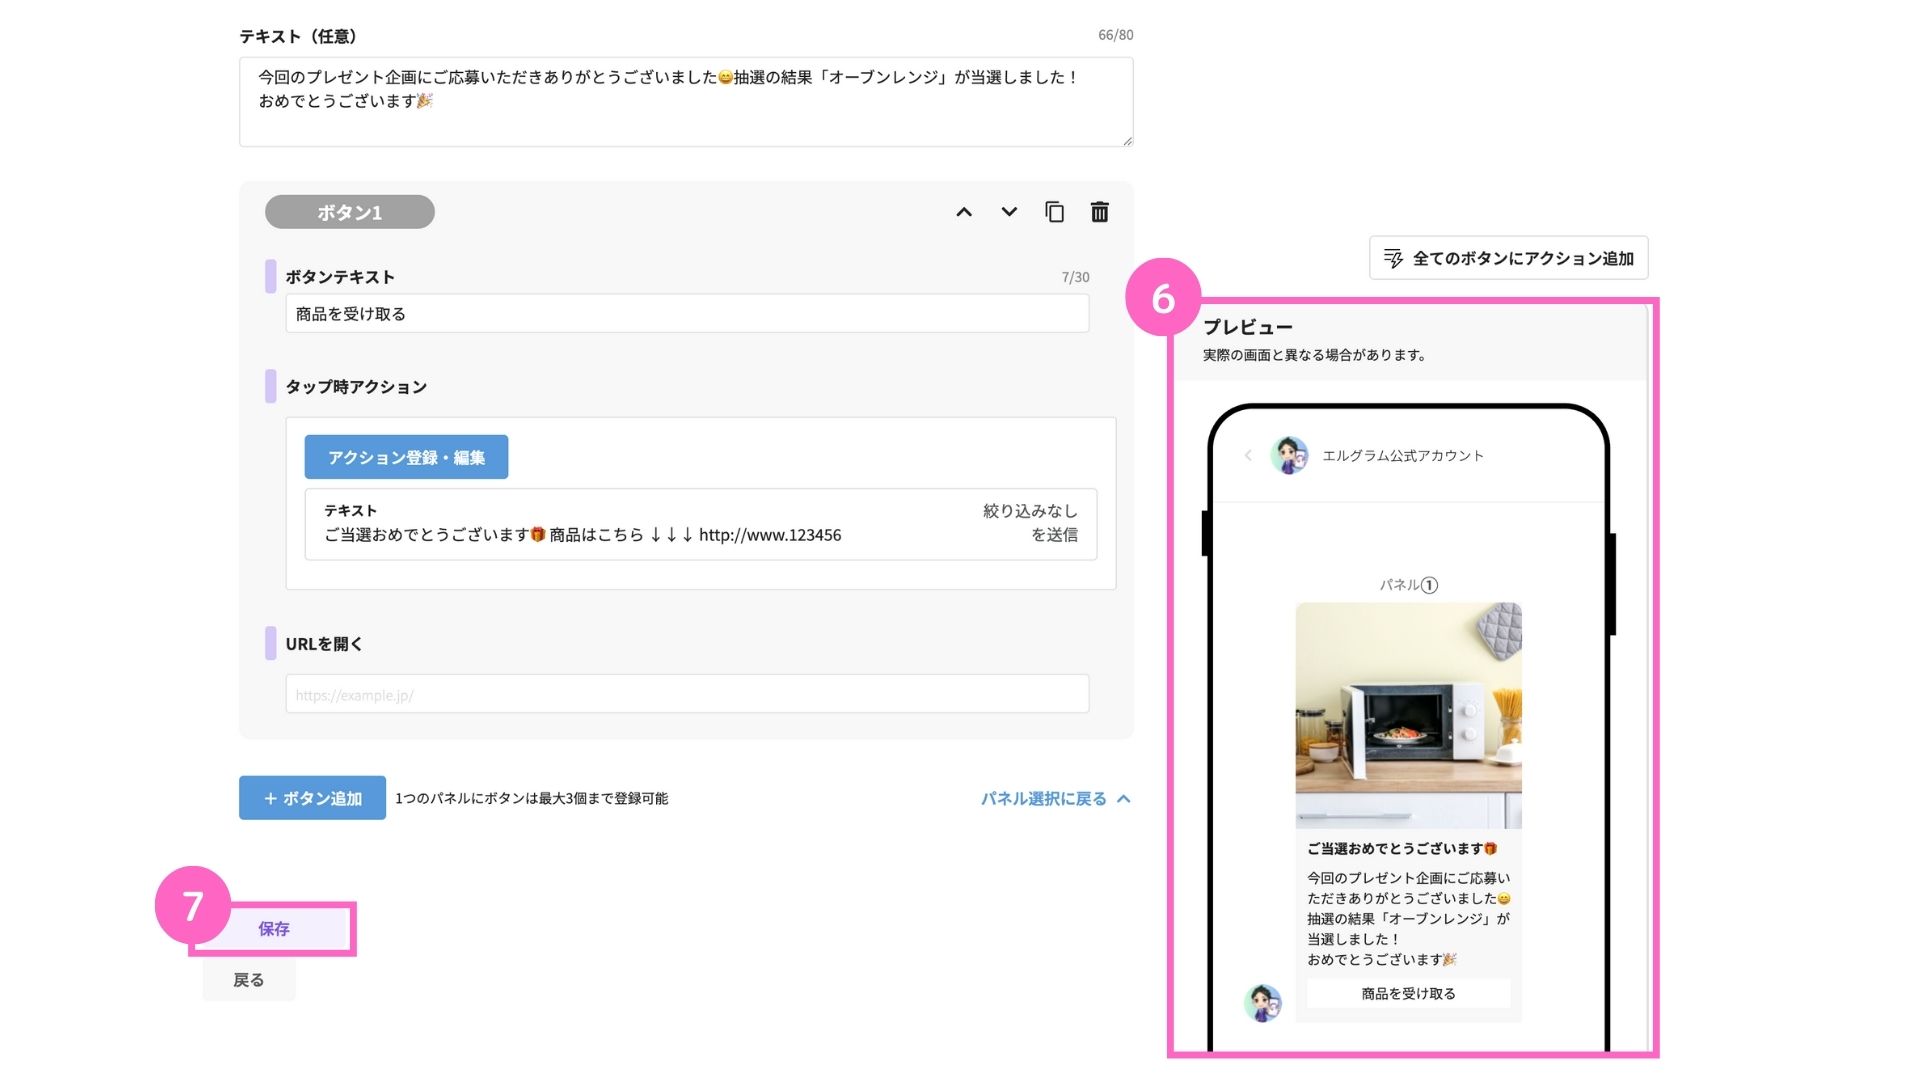Screen dimensions: 1920x1080
Task: Click the パネル① label in the preview
Action: (x=1408, y=585)
